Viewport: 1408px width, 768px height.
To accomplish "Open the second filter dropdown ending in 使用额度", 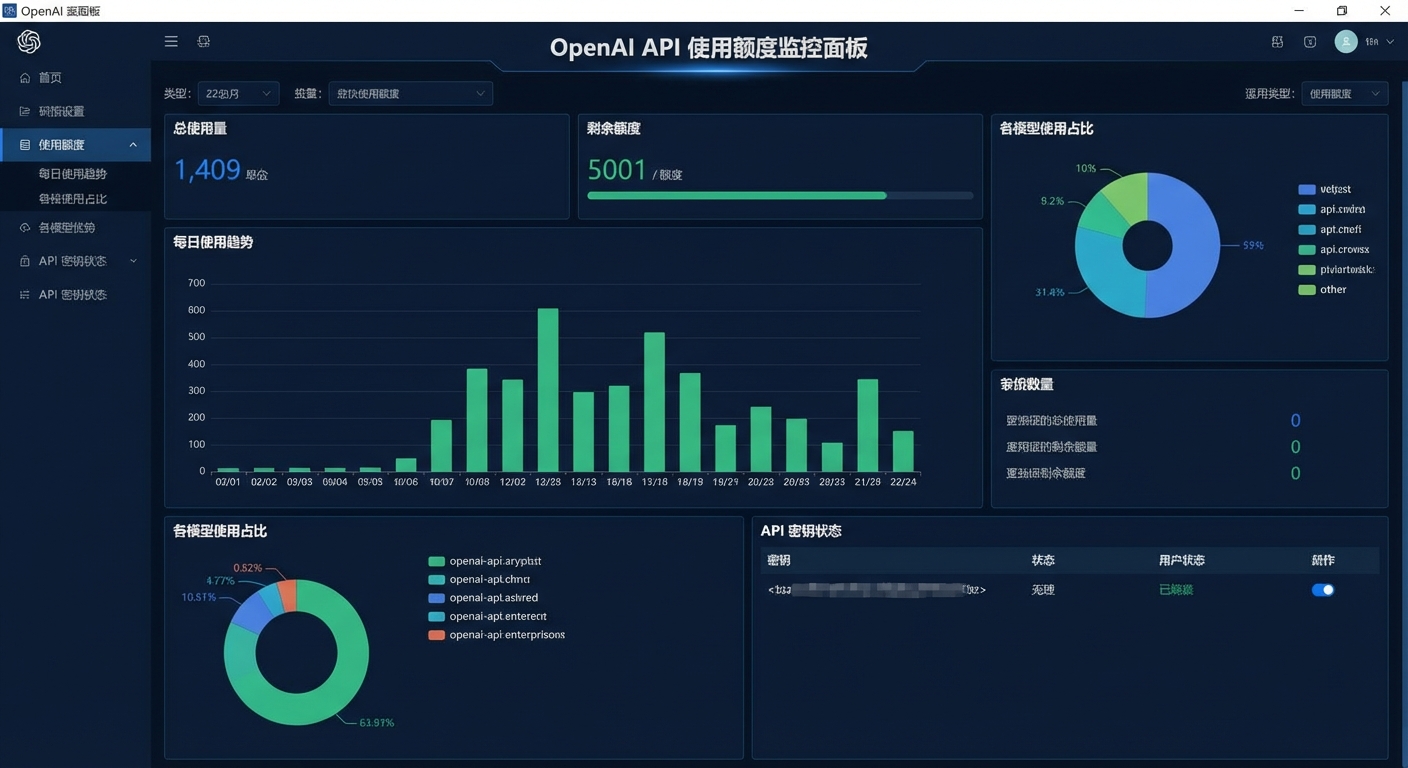I will [x=410, y=93].
